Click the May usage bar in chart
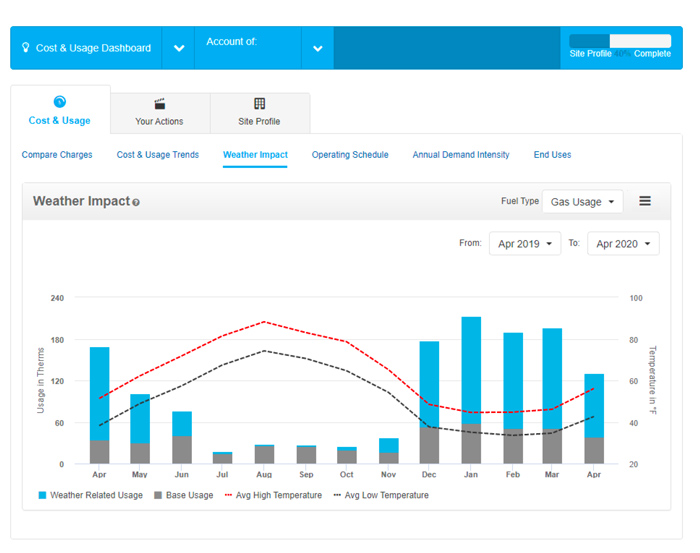This screenshot has height=553, width=700. tap(140, 428)
